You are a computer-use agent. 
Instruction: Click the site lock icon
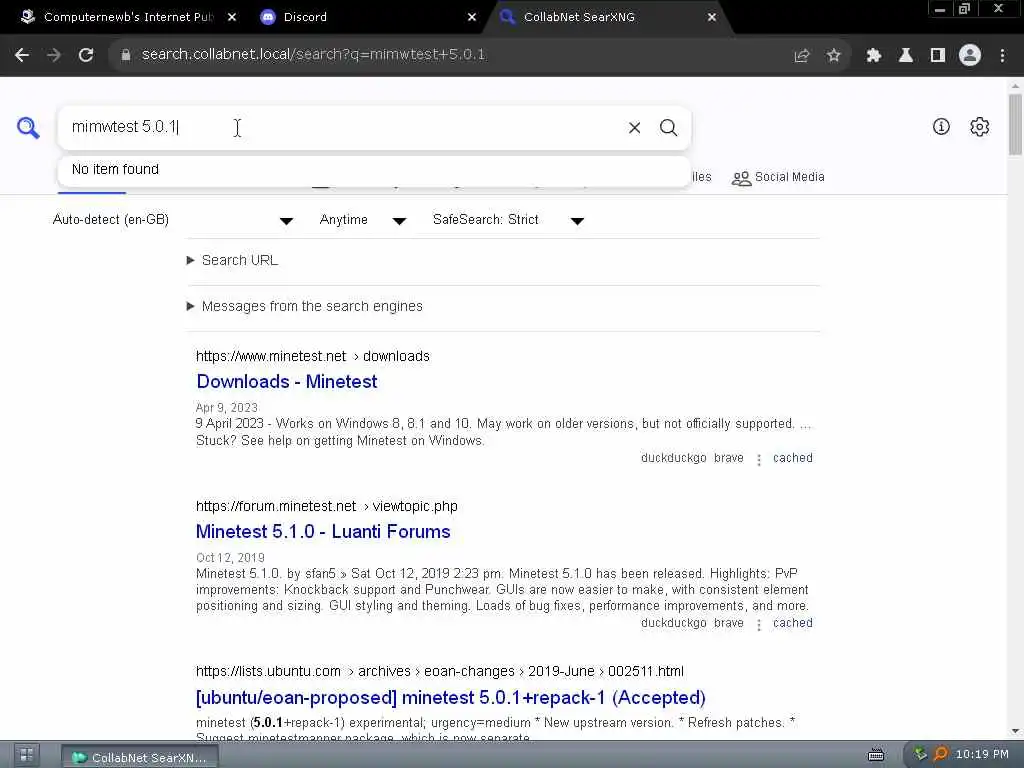(x=126, y=55)
